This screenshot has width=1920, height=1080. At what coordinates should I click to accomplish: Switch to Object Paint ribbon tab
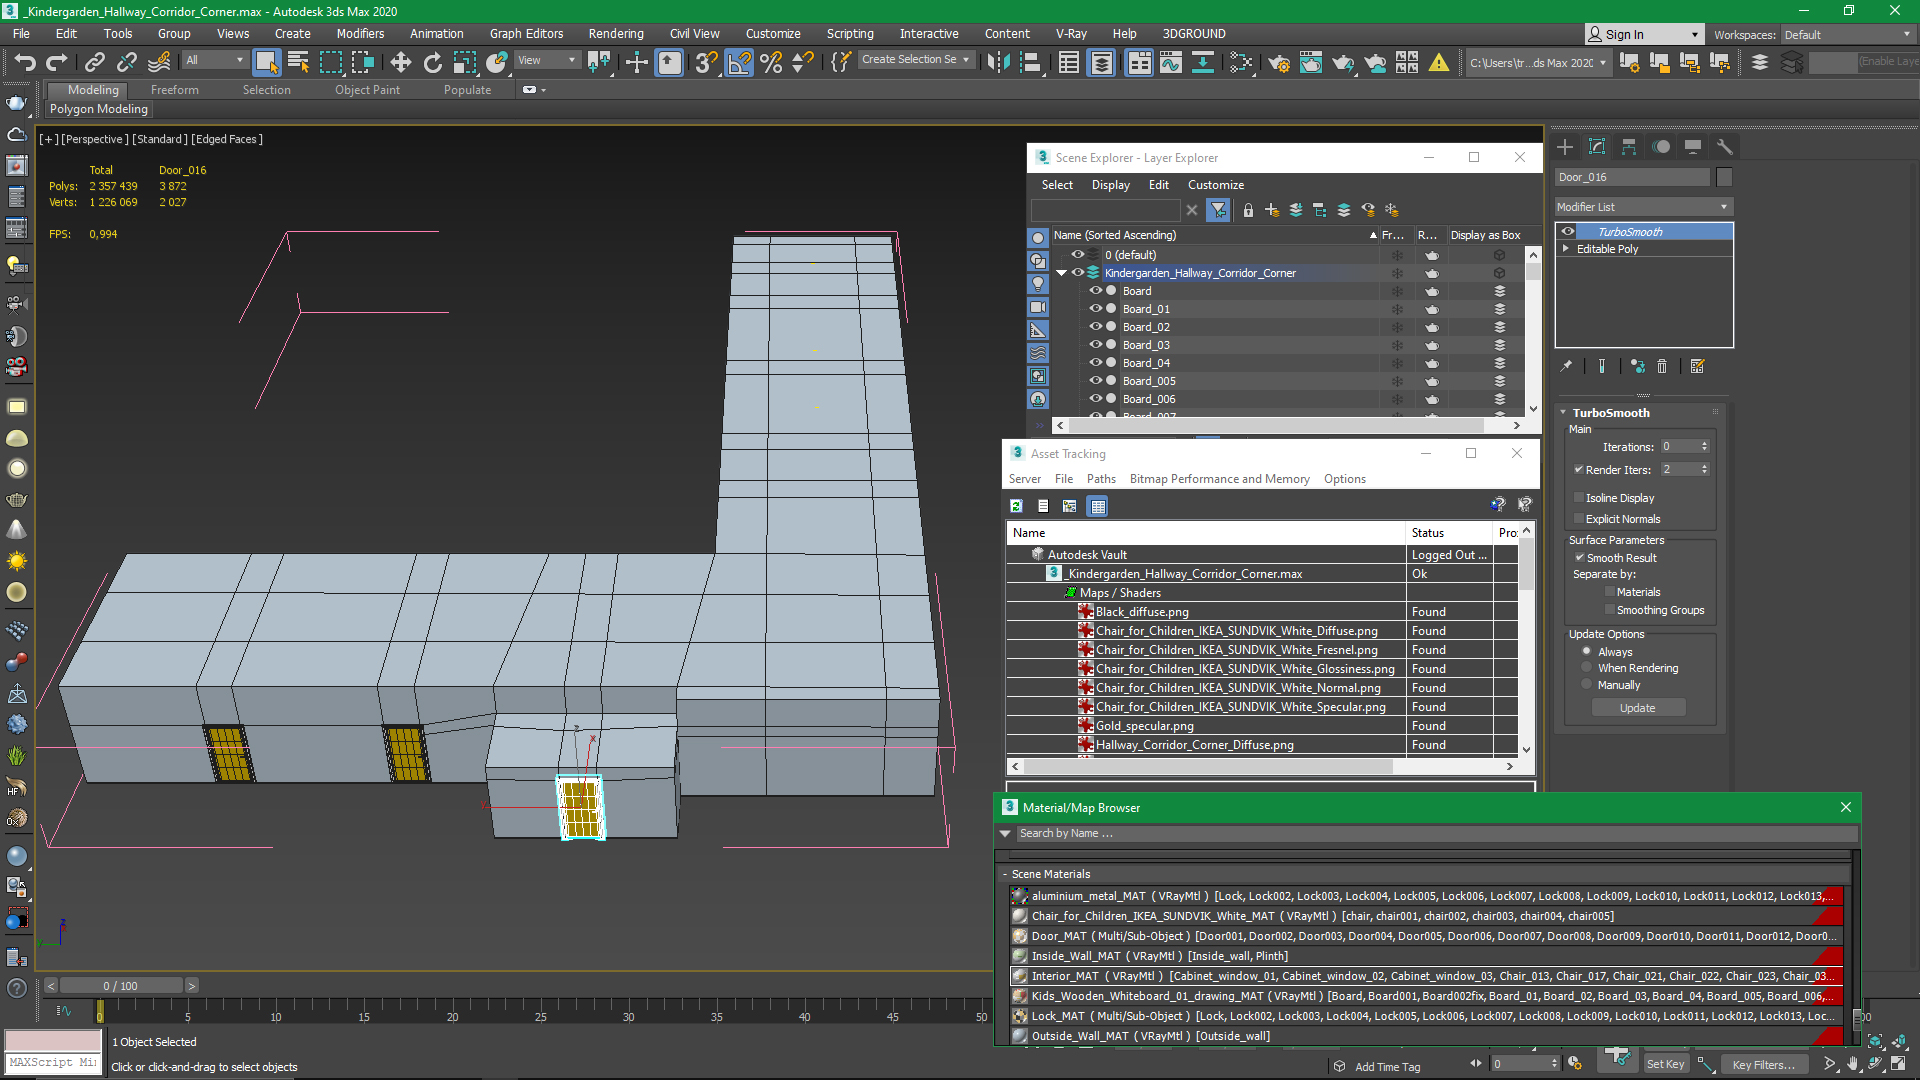pyautogui.click(x=367, y=90)
